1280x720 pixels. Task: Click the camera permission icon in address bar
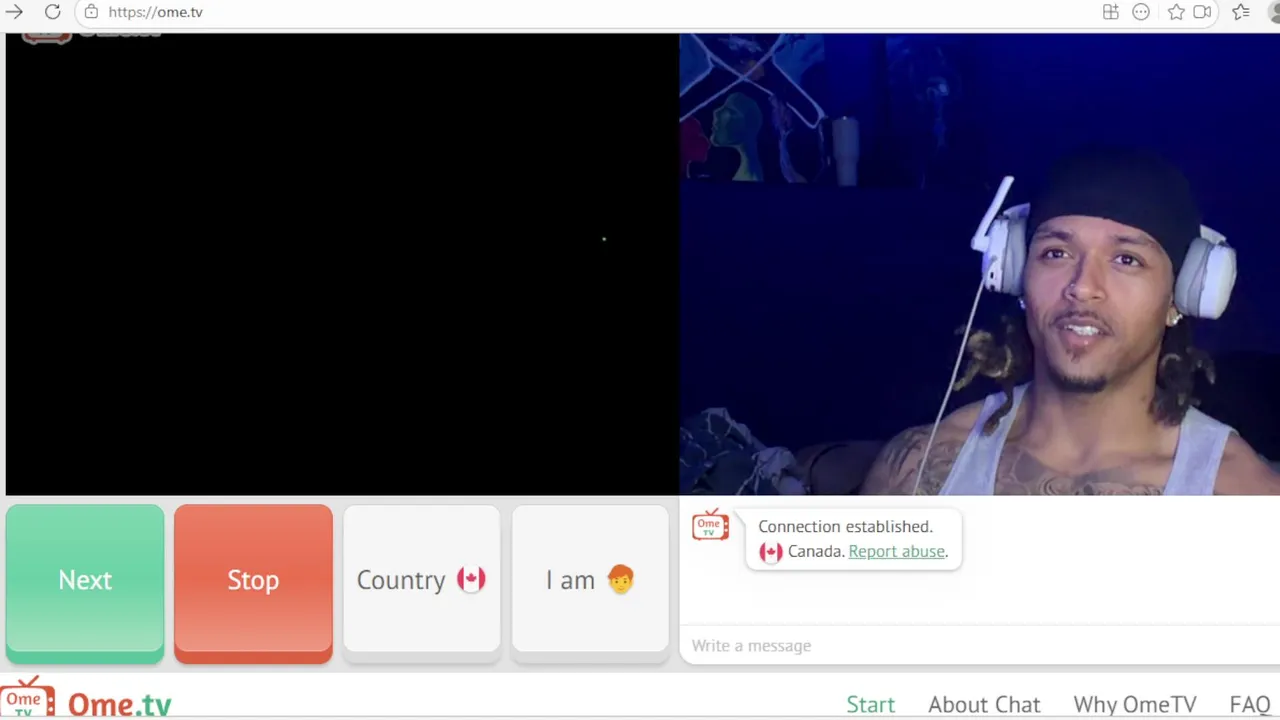click(1203, 12)
